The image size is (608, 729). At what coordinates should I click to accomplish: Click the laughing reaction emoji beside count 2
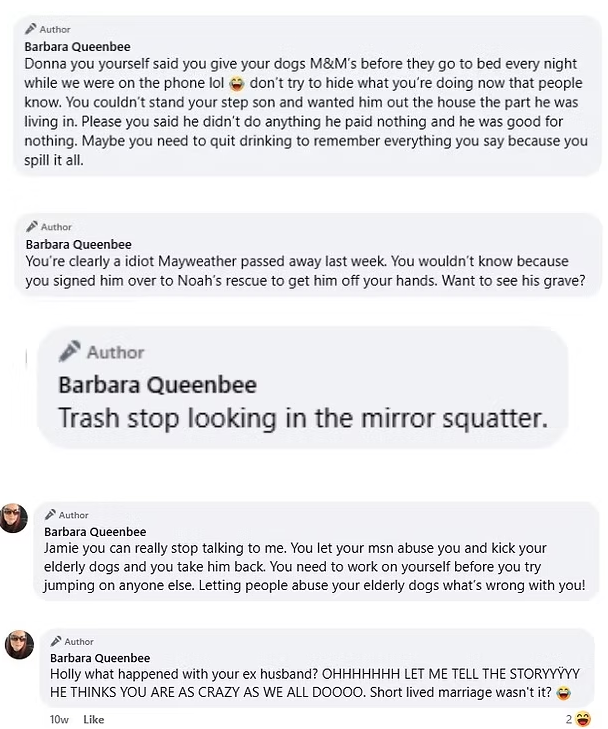click(x=584, y=719)
